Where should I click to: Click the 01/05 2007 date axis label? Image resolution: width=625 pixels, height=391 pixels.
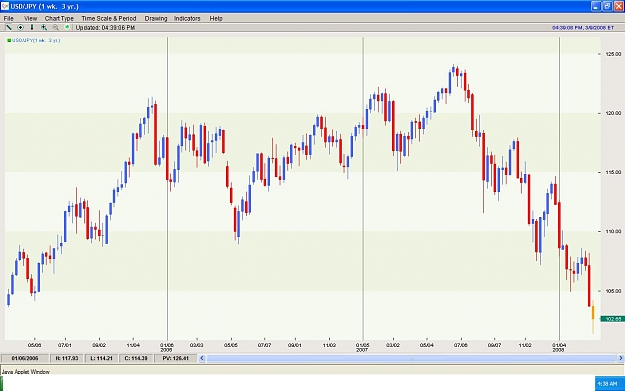[362, 347]
